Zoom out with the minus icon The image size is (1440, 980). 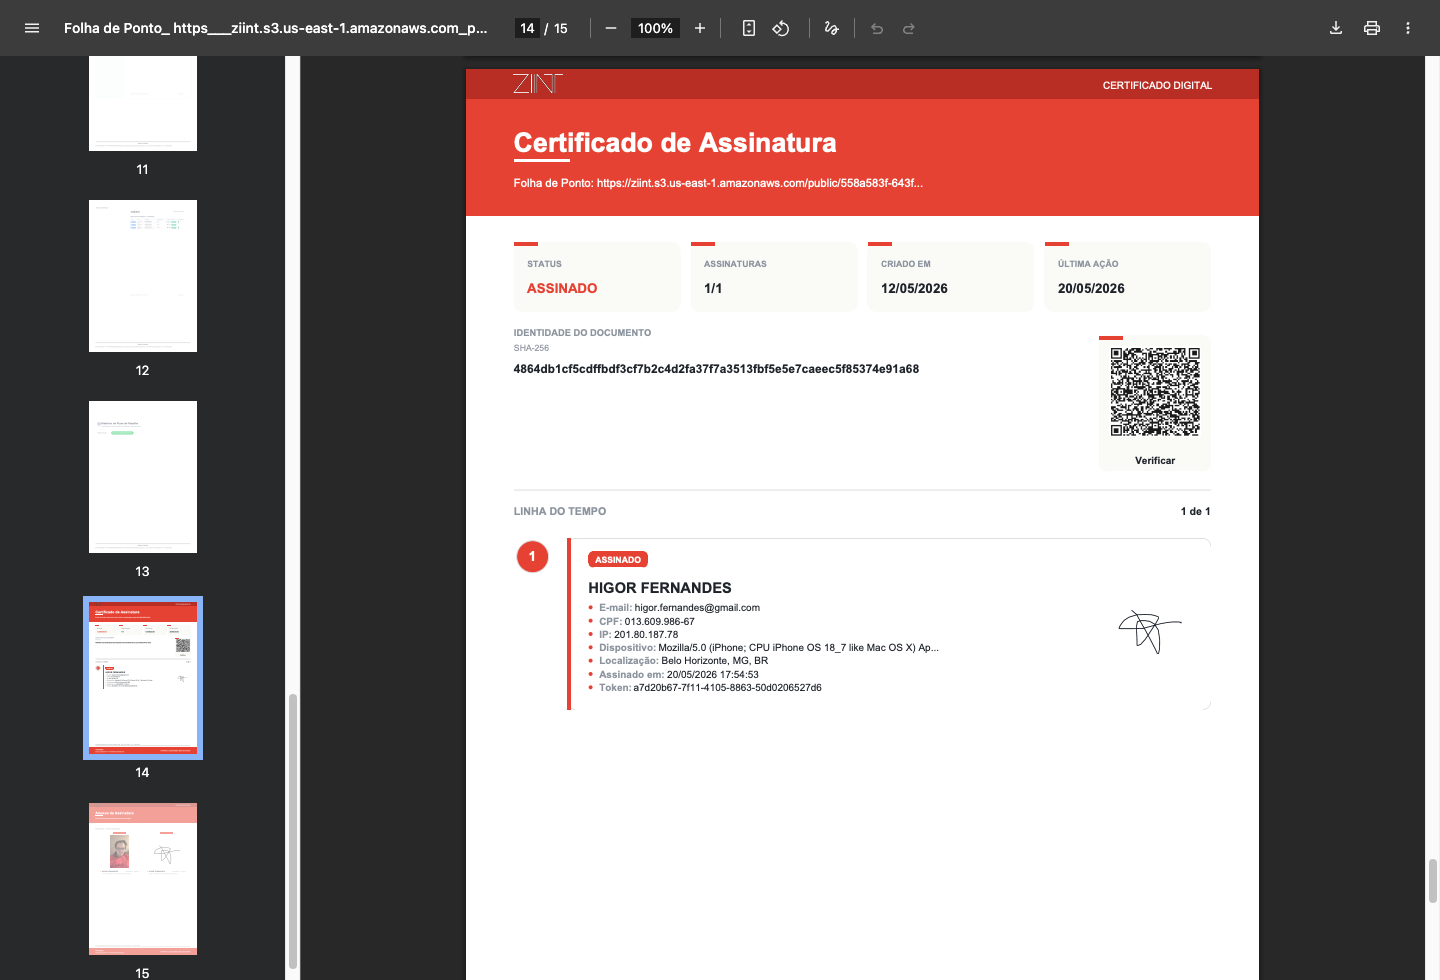tap(611, 28)
